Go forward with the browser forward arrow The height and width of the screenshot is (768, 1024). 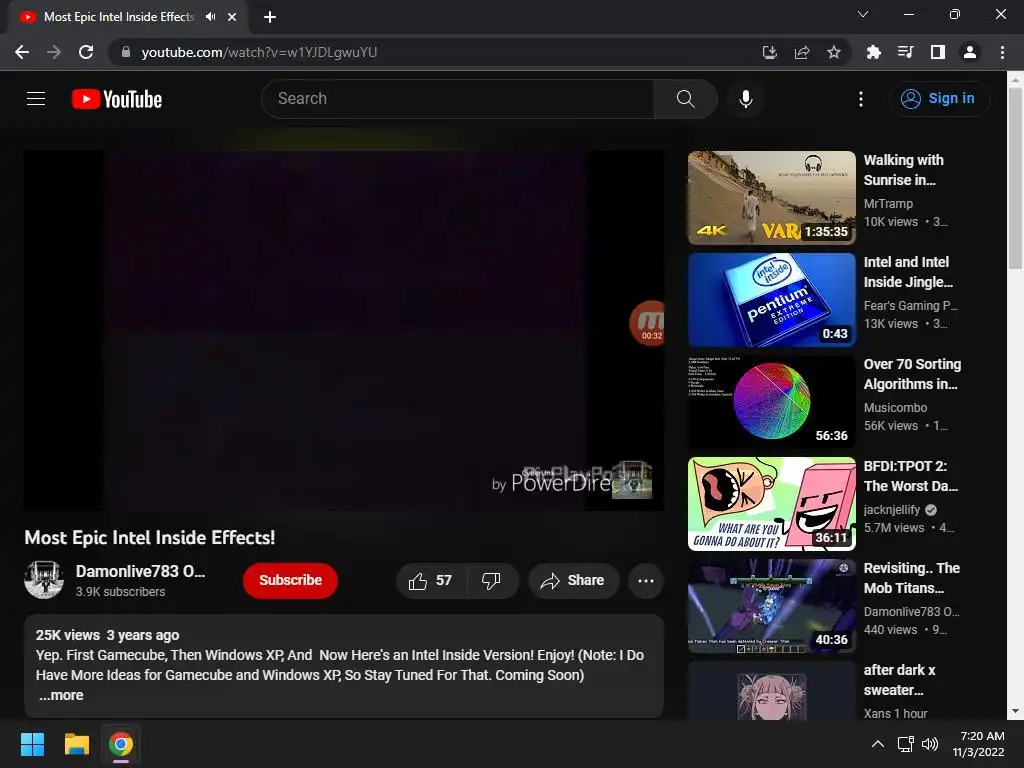point(54,52)
